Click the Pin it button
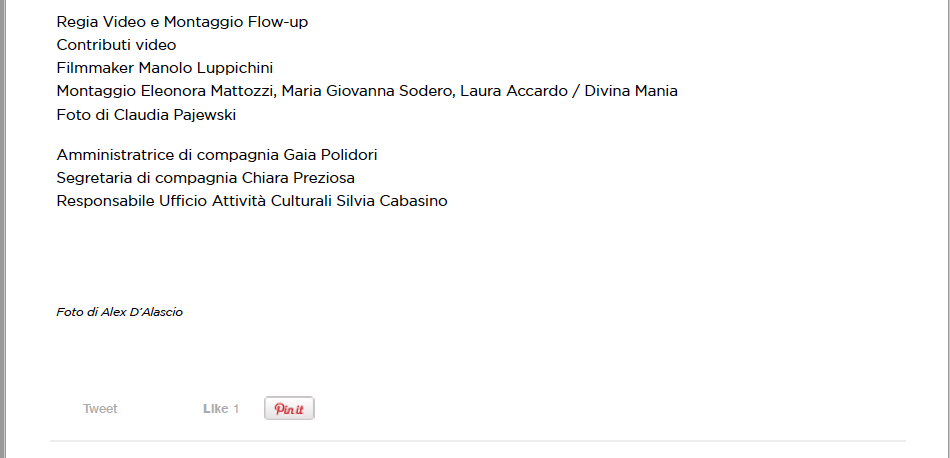 289,408
